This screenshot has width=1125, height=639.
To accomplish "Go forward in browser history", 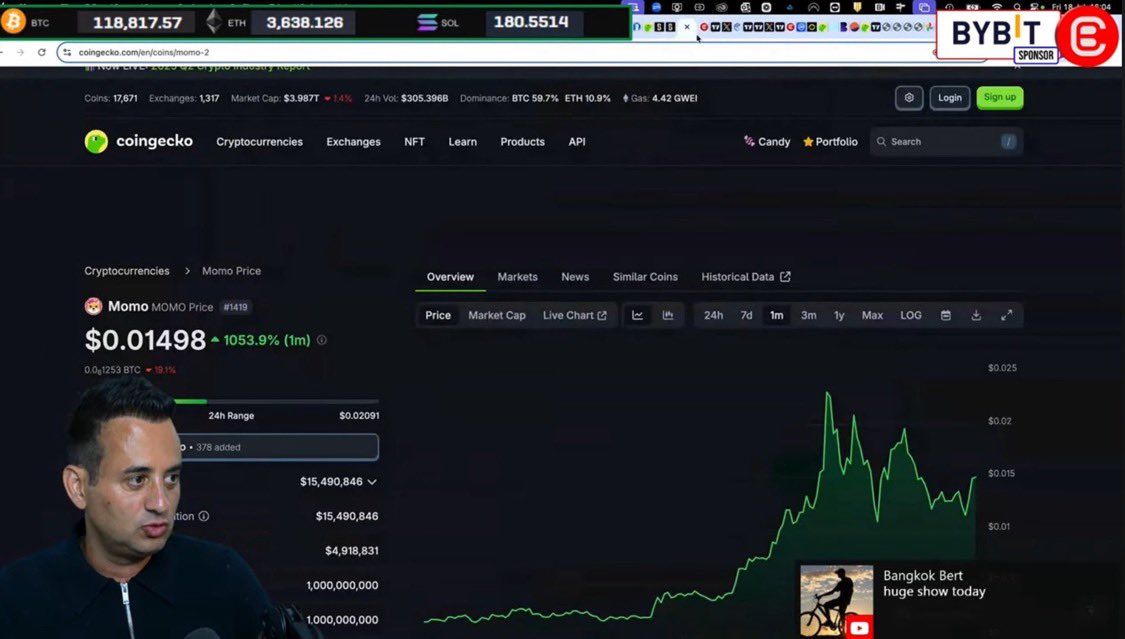I will (x=19, y=52).
